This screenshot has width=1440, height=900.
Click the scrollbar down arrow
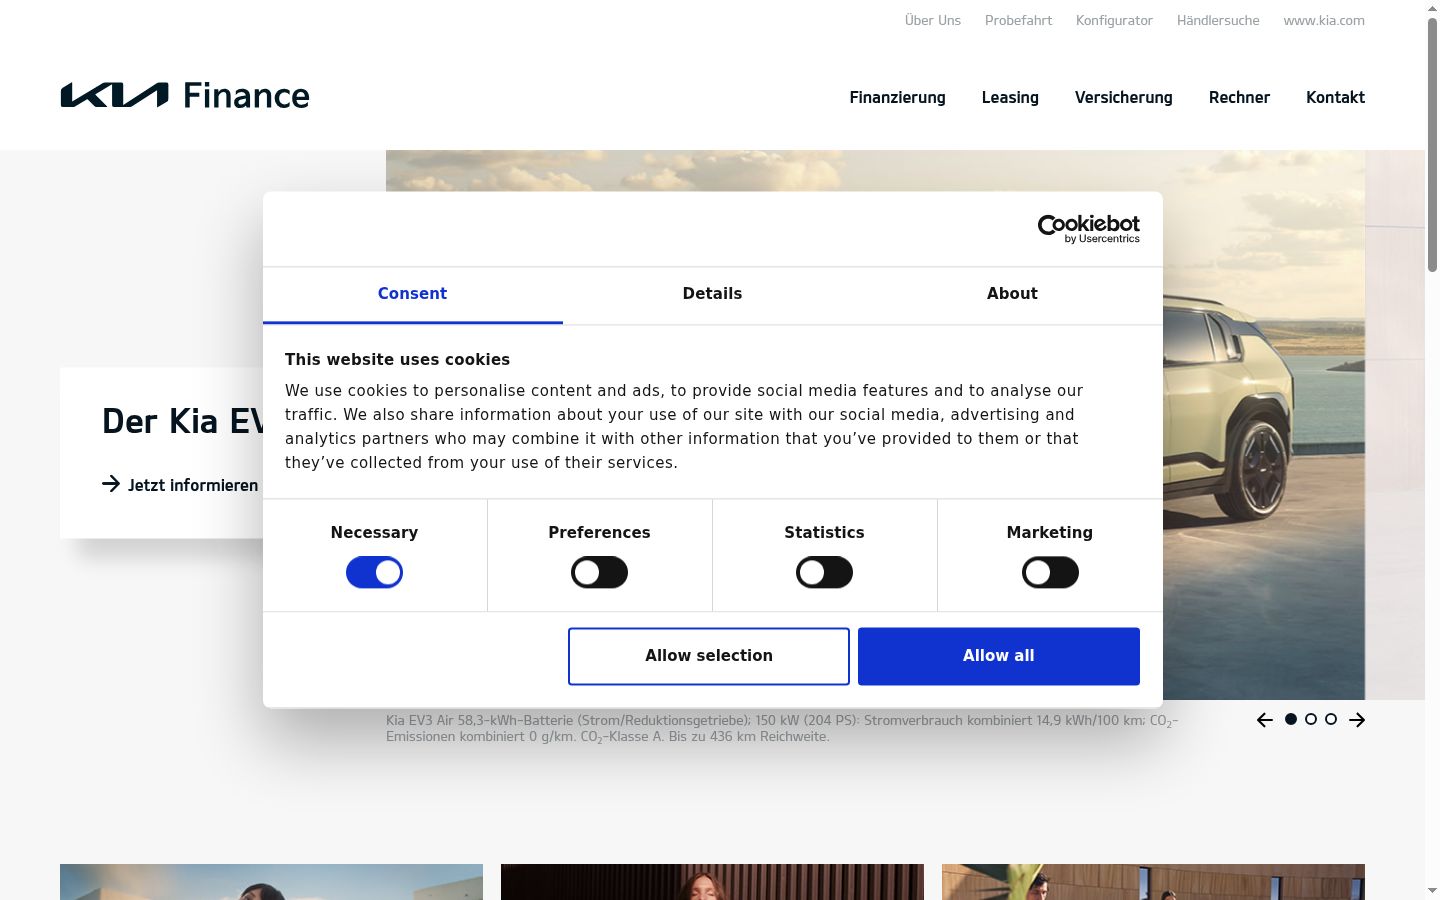pos(1432,890)
